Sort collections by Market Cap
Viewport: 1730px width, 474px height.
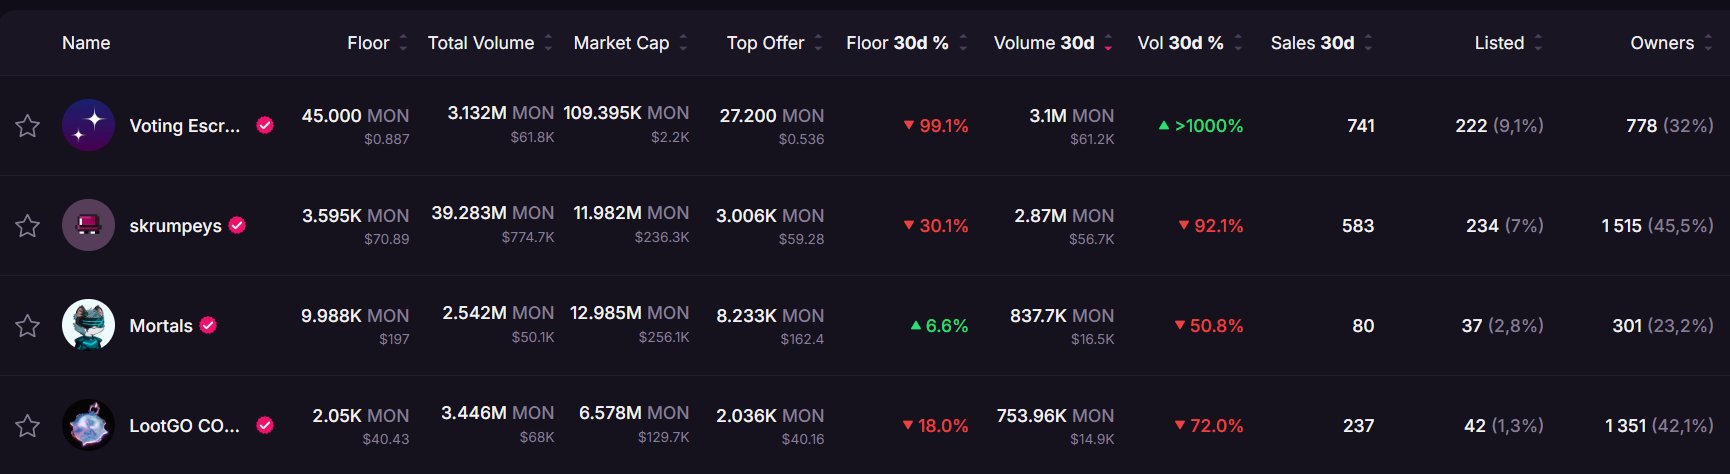pos(621,43)
